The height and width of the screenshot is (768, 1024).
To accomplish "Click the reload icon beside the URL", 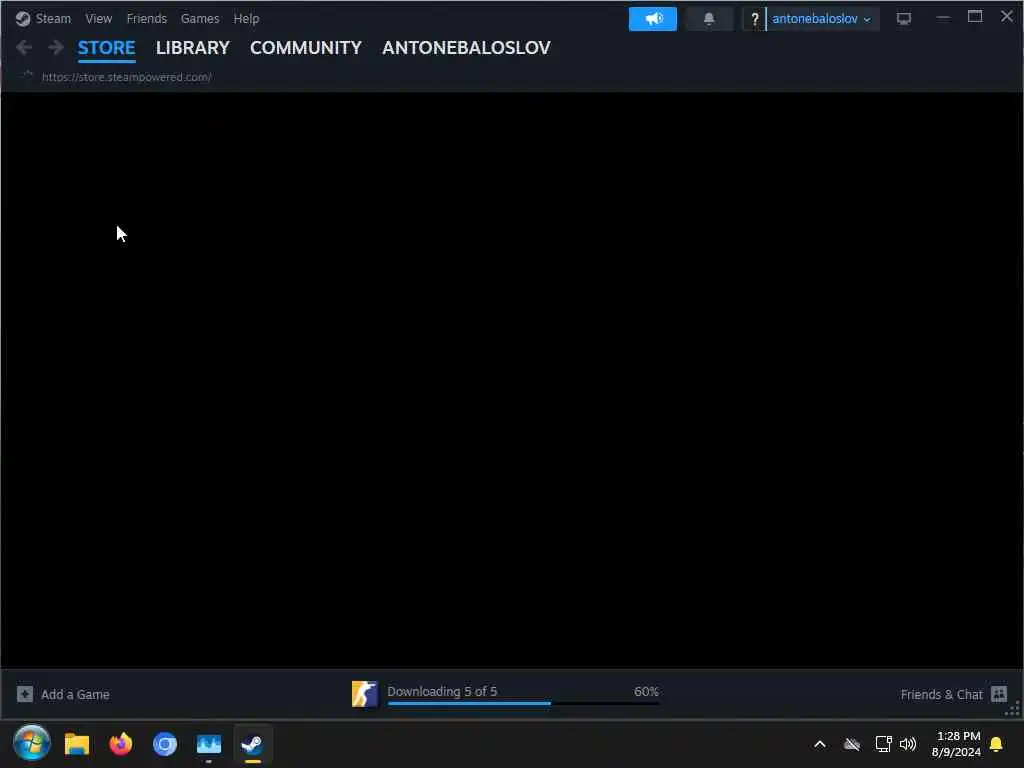I will pyautogui.click(x=26, y=76).
